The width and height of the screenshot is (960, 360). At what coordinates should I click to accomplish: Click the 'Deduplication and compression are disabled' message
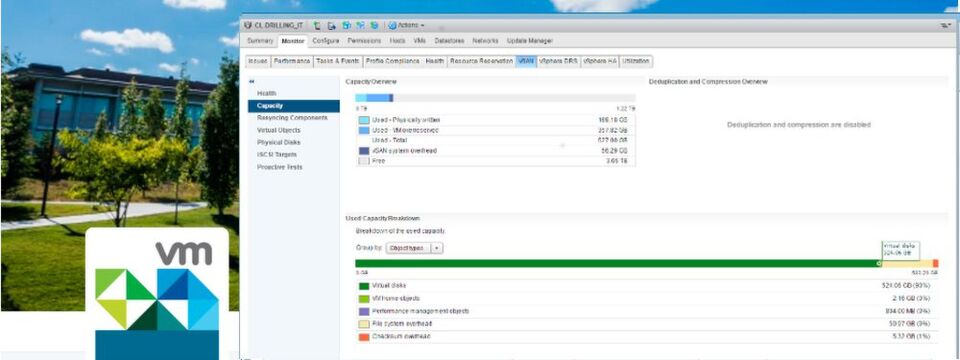click(x=798, y=125)
